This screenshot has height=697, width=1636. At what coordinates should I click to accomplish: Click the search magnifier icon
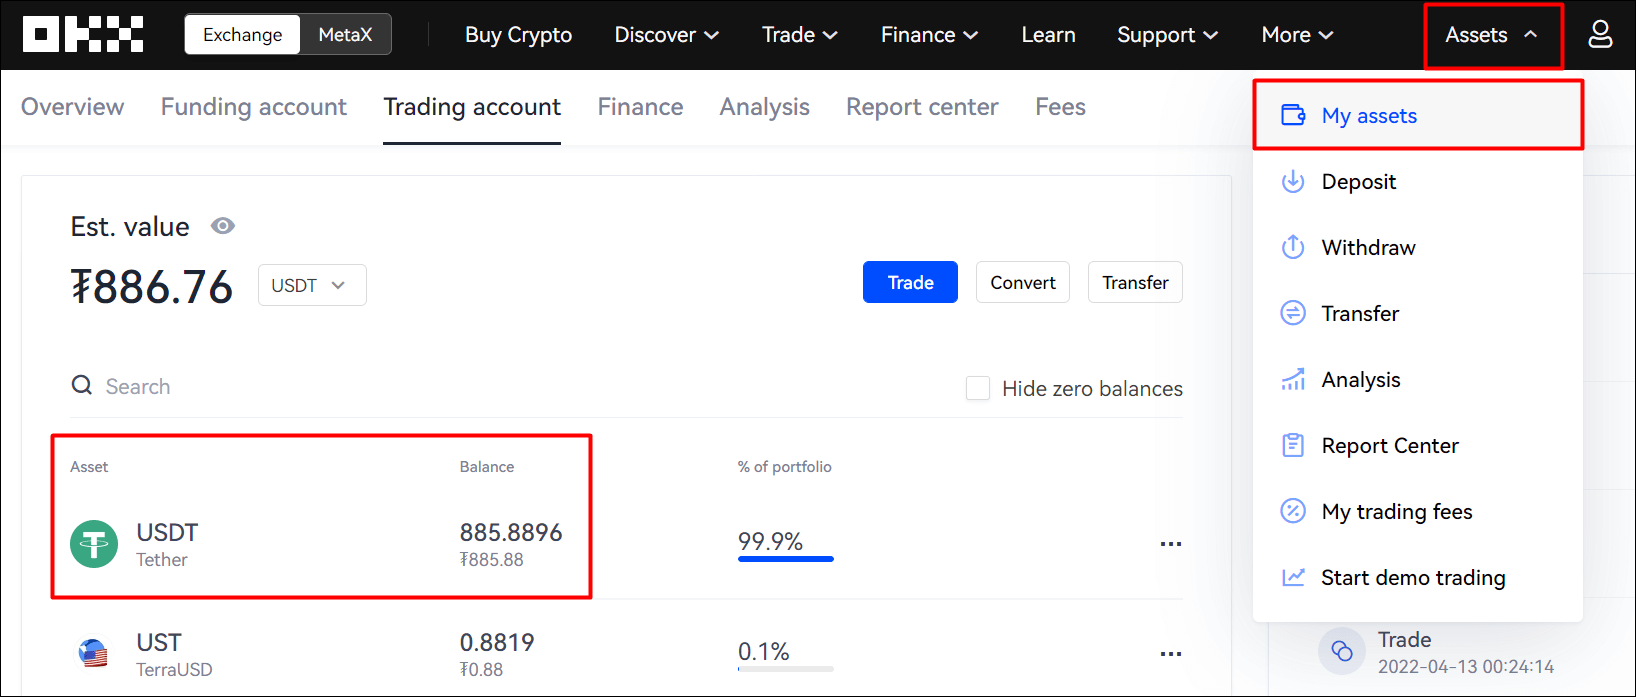click(x=82, y=385)
